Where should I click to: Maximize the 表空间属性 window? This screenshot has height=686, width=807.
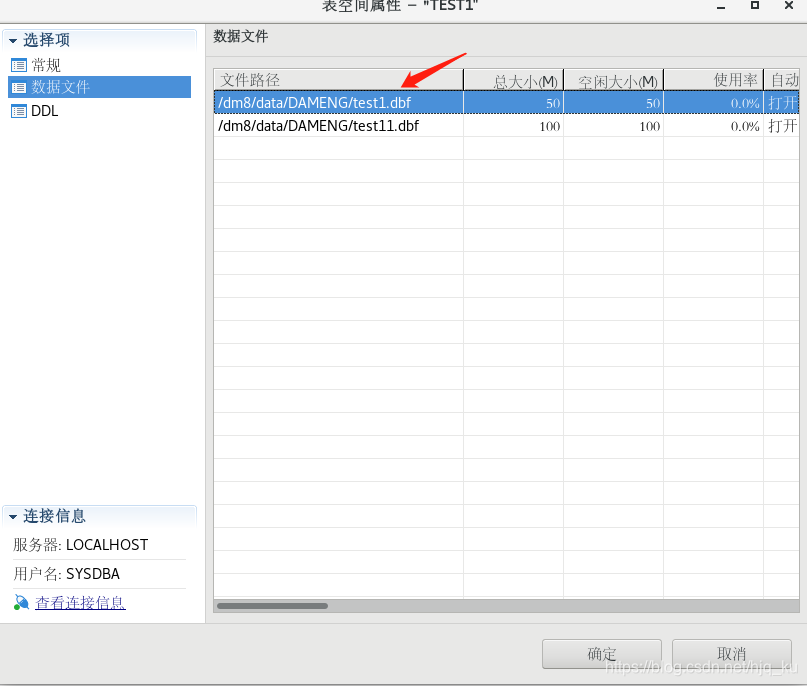pyautogui.click(x=755, y=5)
